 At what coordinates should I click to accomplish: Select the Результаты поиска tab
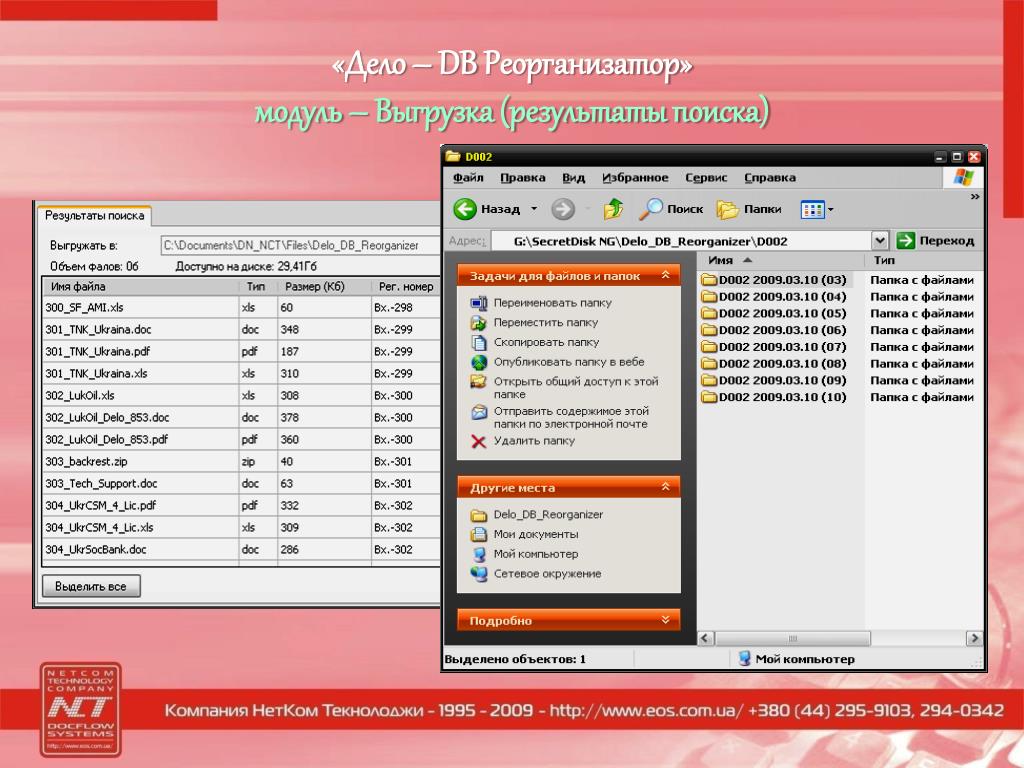[94, 216]
